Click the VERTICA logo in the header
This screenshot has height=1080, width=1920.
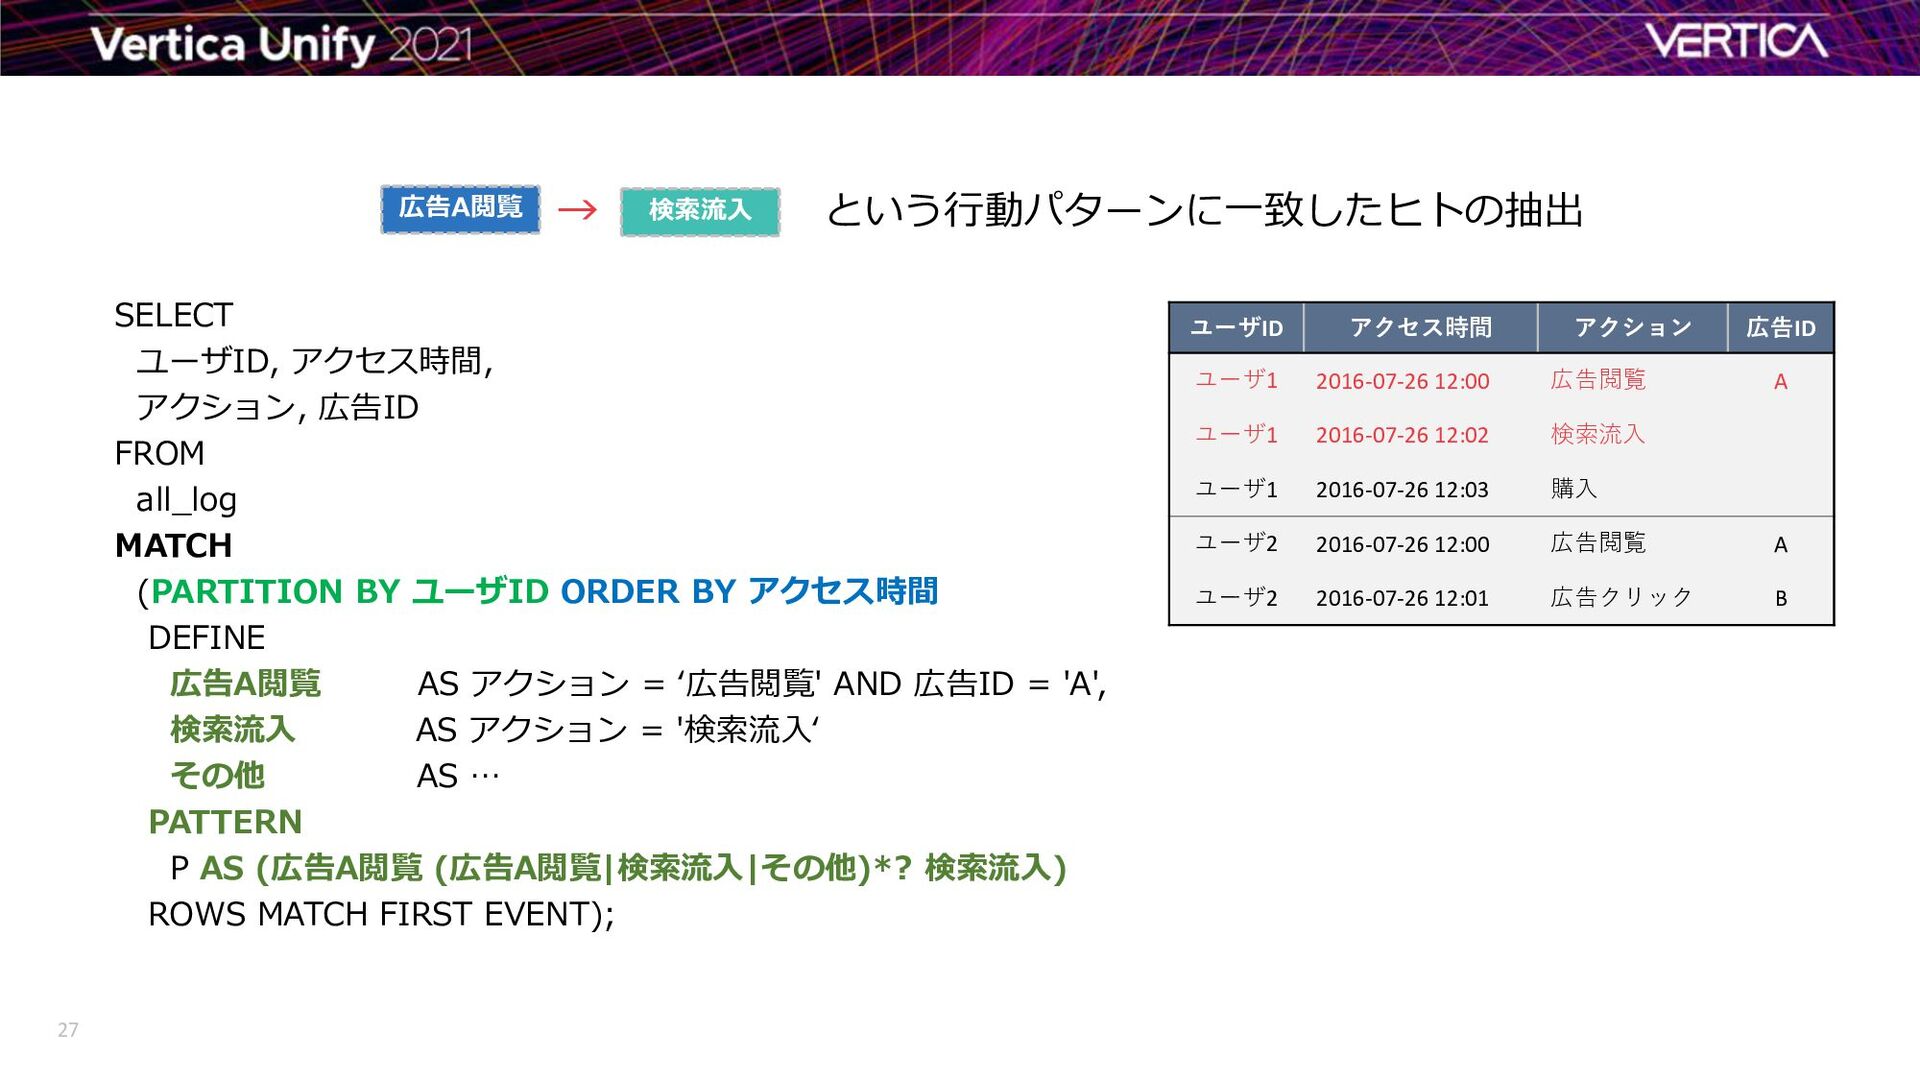pos(1737,41)
